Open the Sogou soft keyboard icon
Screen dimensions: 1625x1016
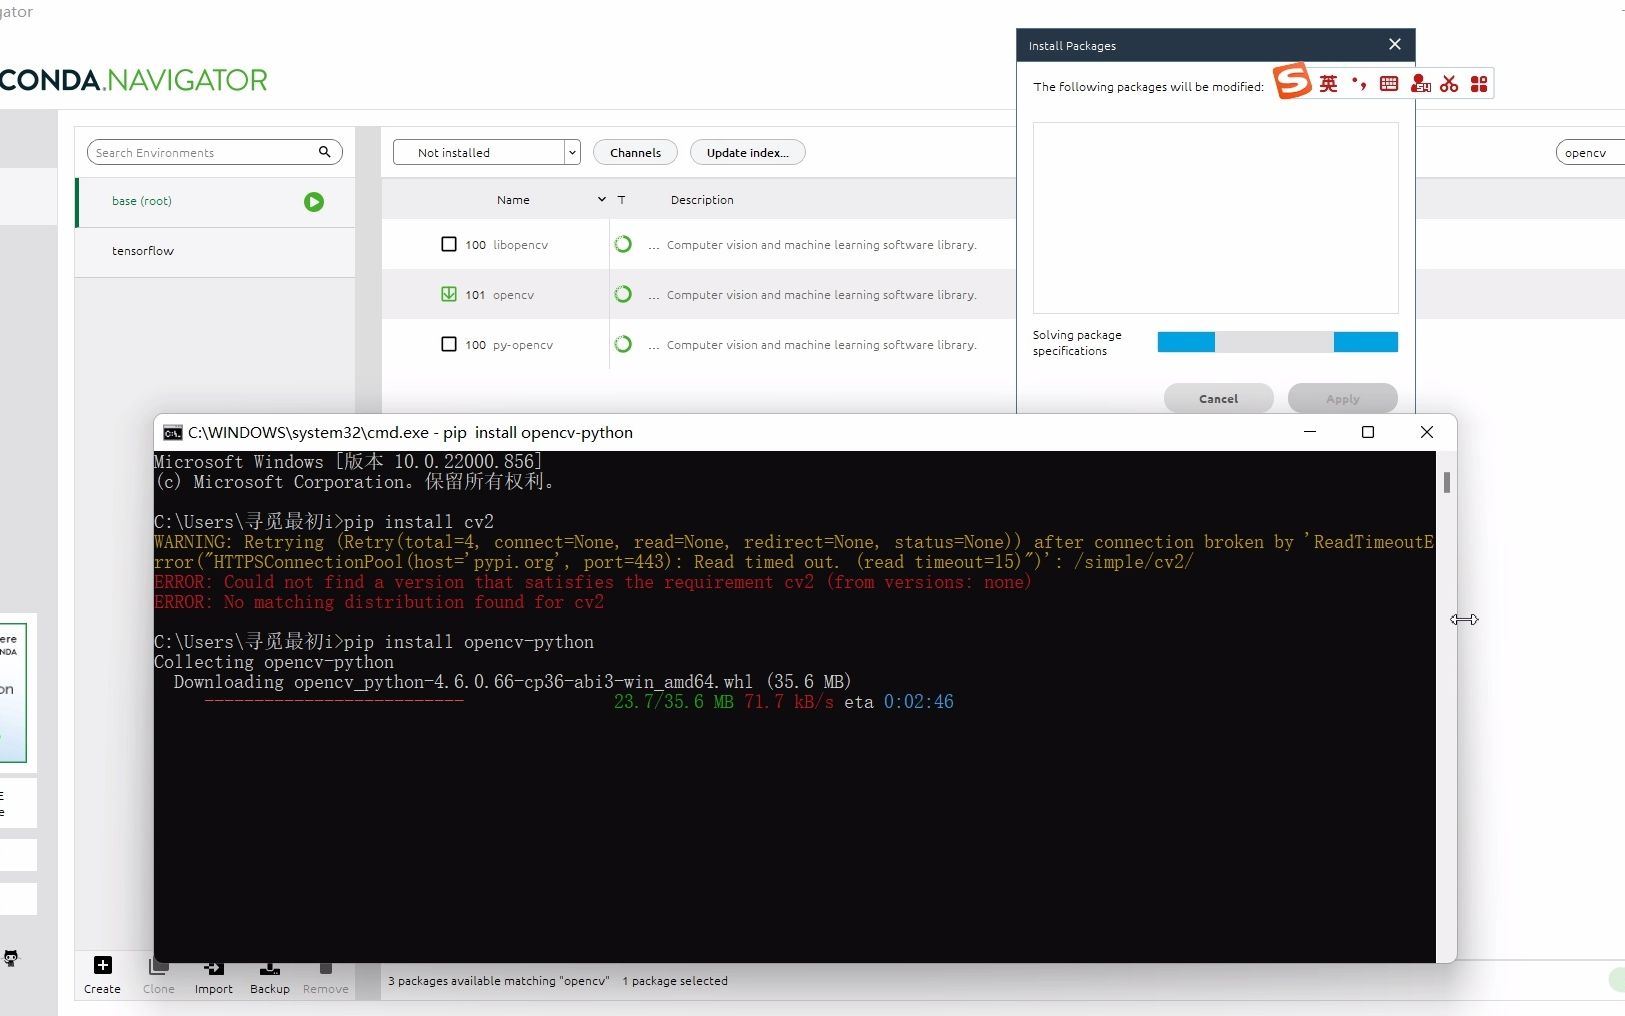pyautogui.click(x=1389, y=84)
